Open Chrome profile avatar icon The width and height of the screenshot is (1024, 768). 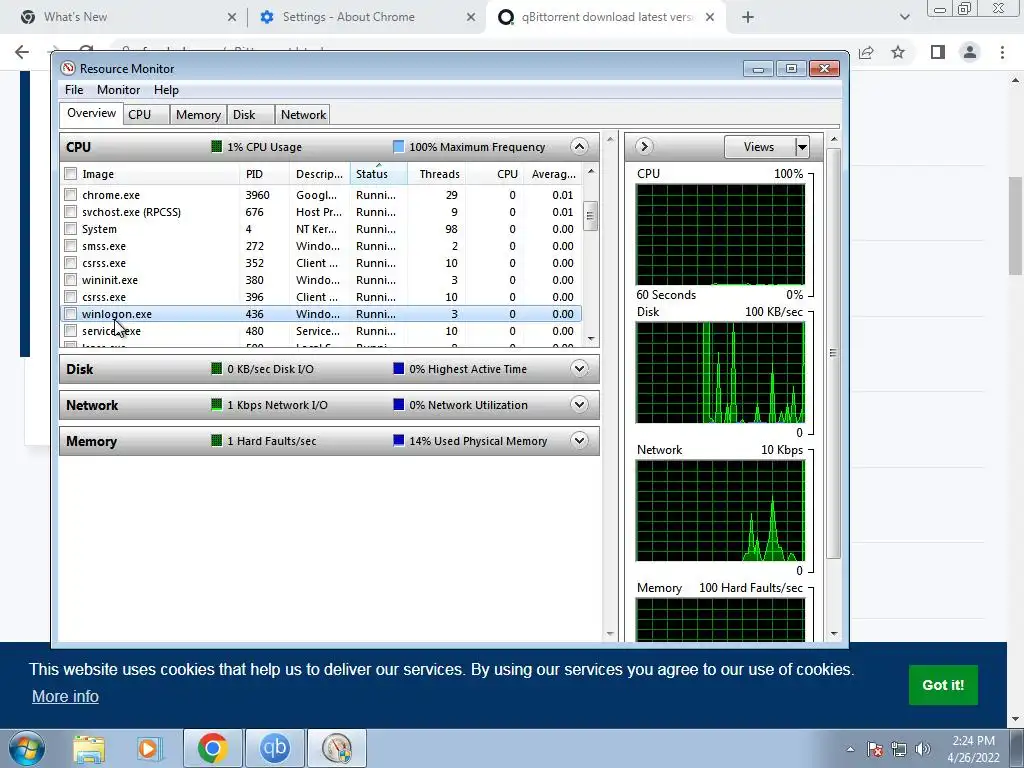970,52
